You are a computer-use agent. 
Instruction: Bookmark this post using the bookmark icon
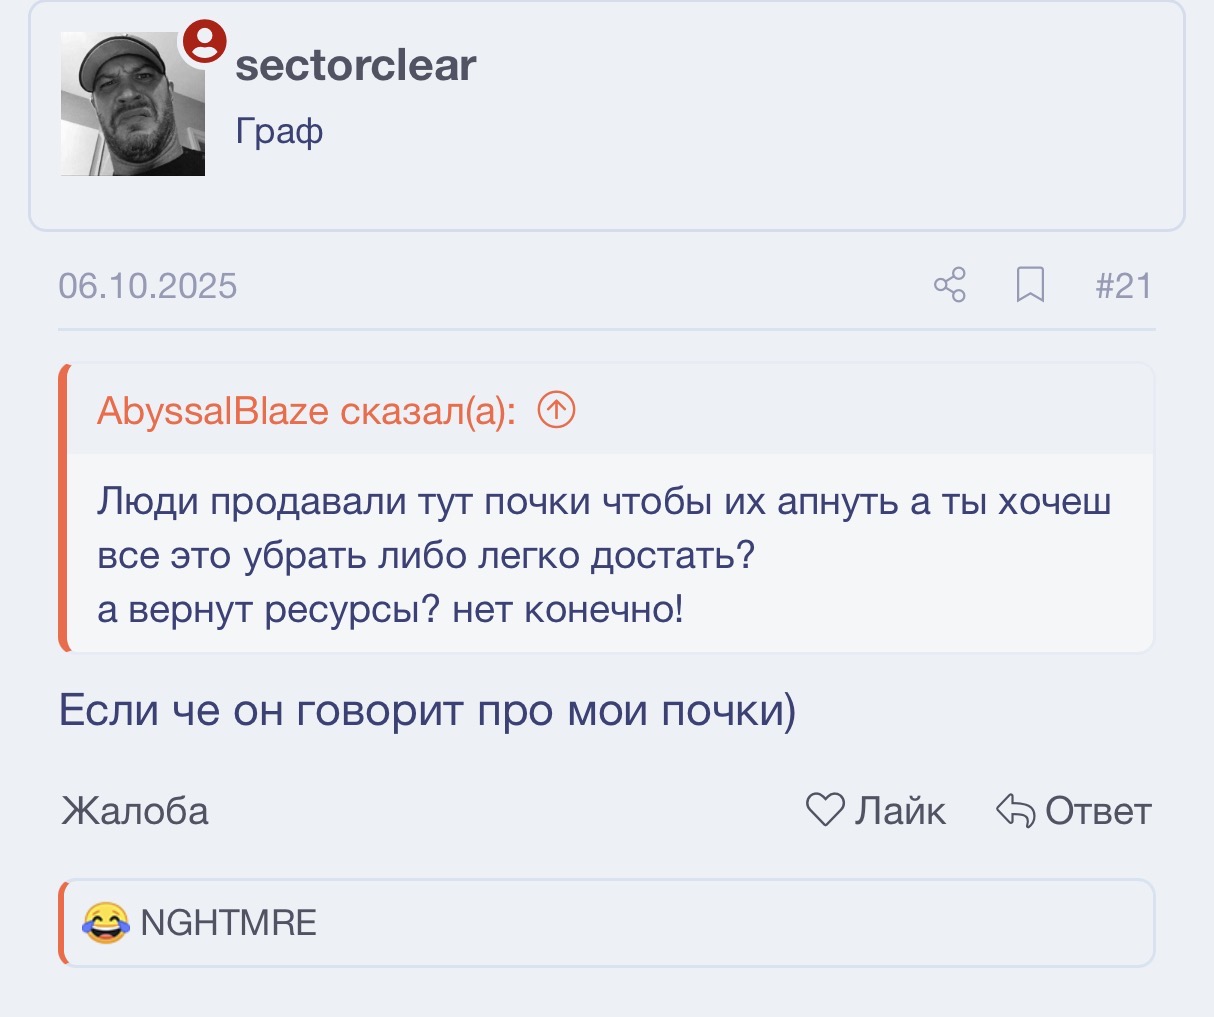1031,286
